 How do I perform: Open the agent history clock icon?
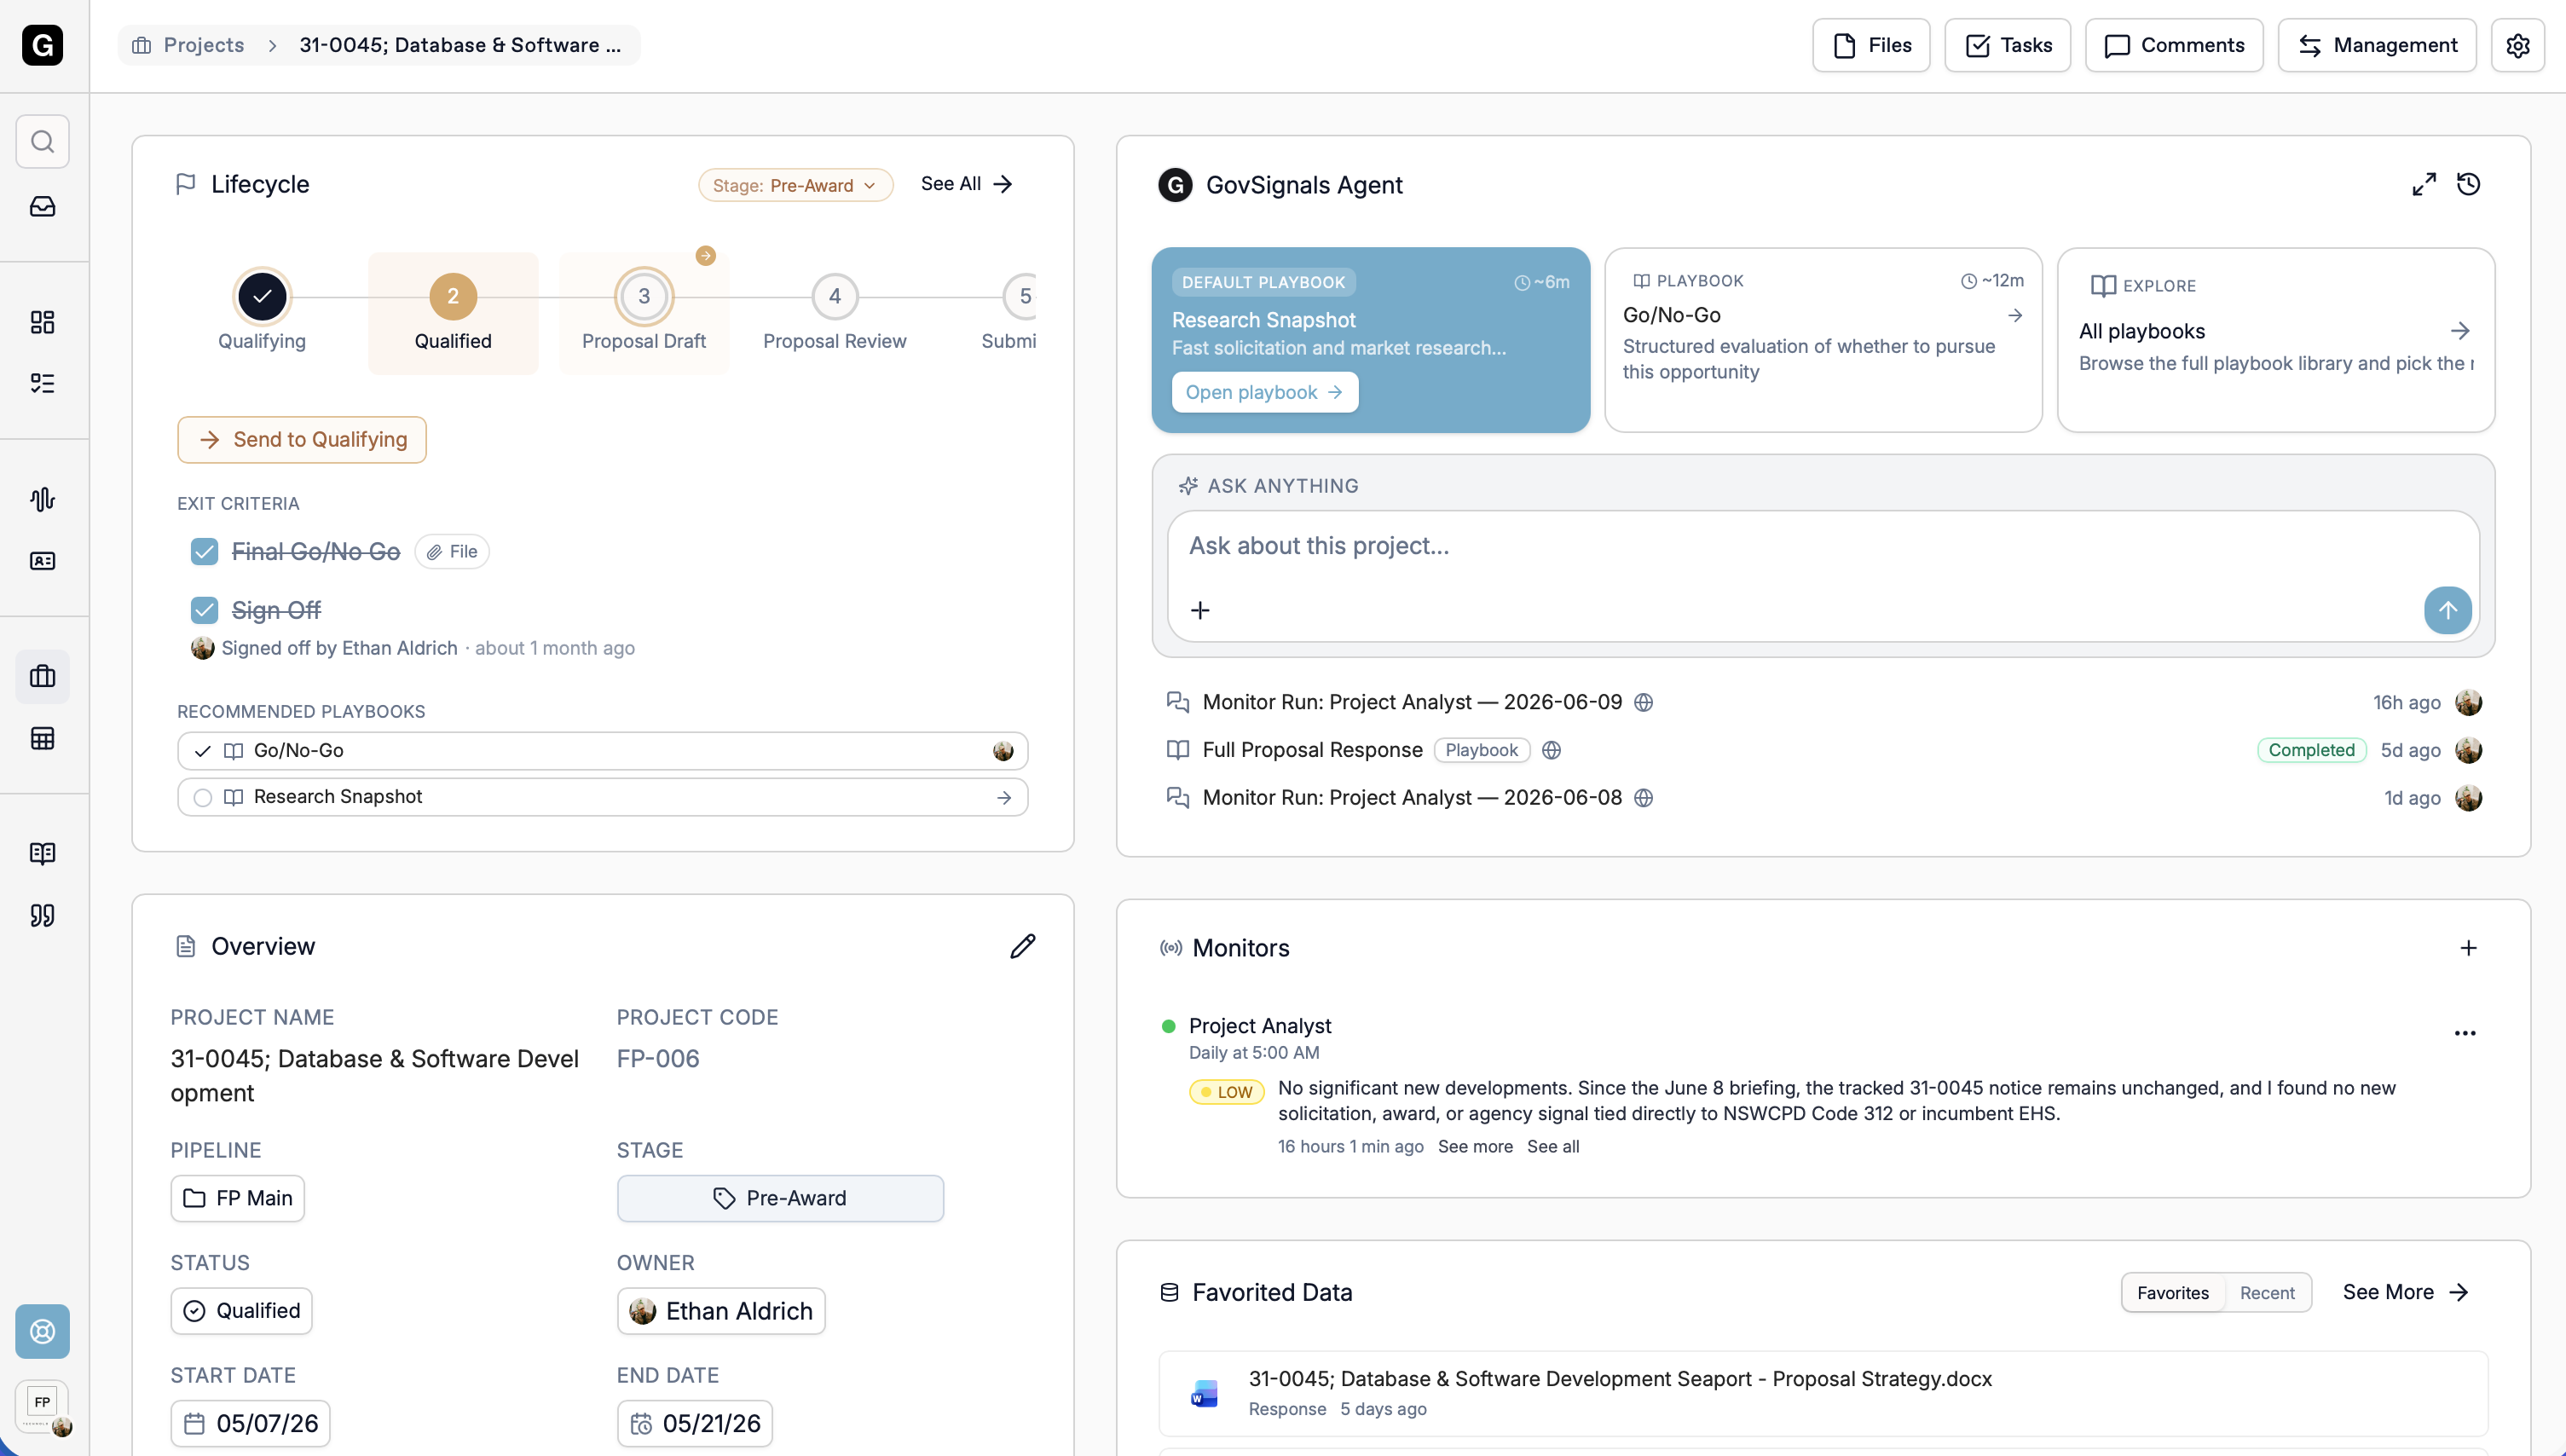2468,184
